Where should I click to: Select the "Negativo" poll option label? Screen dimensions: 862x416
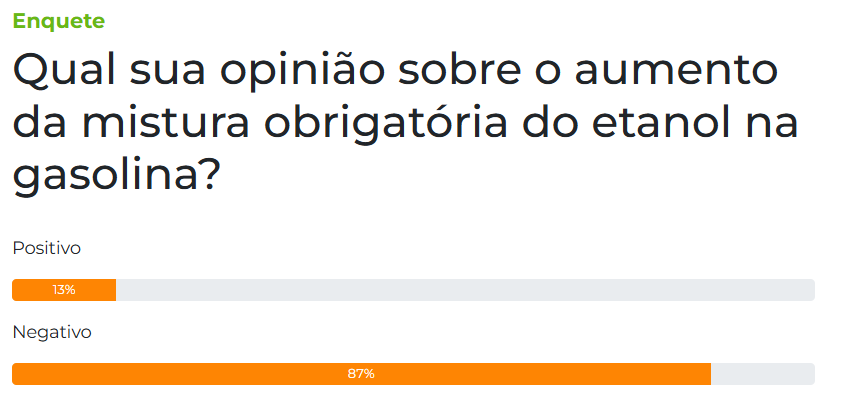coord(52,332)
